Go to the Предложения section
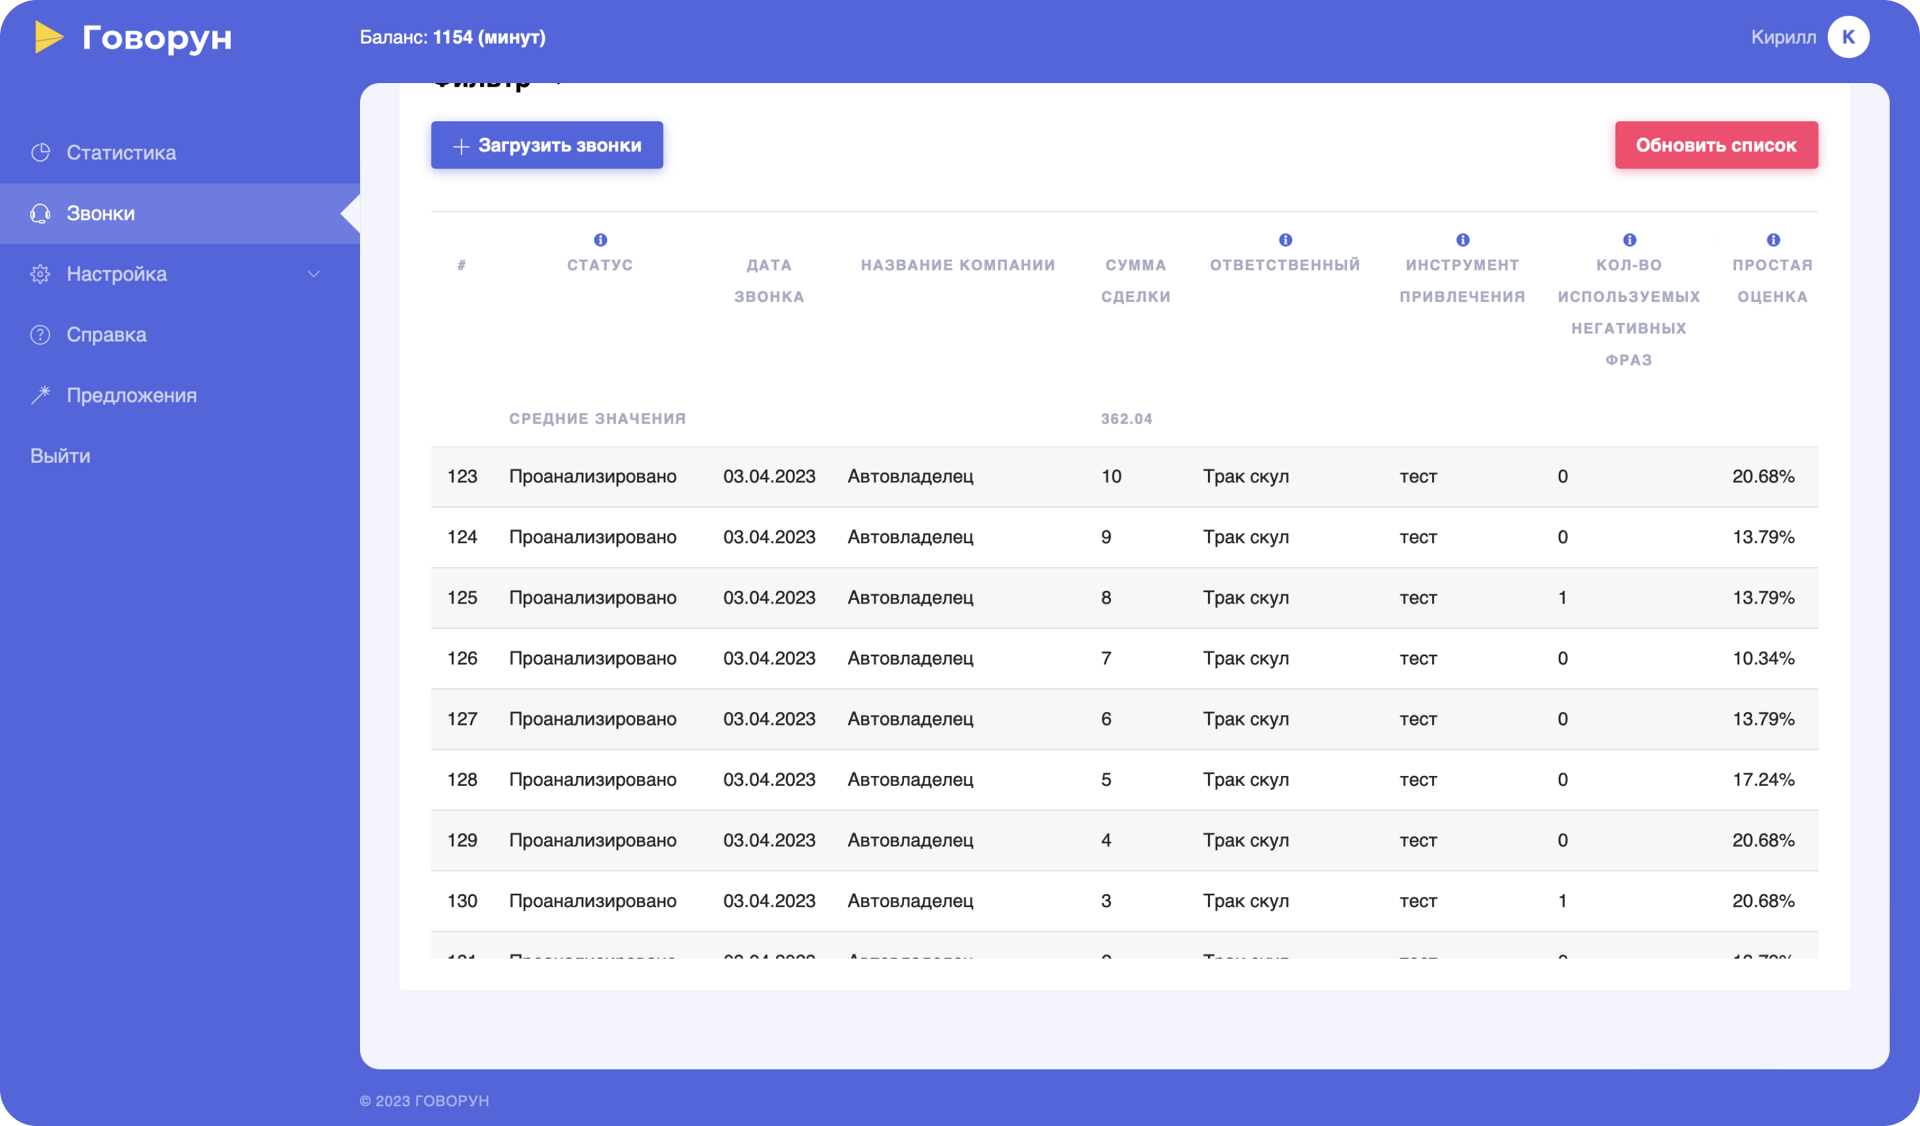Screen dimensions: 1920x1126 131,395
